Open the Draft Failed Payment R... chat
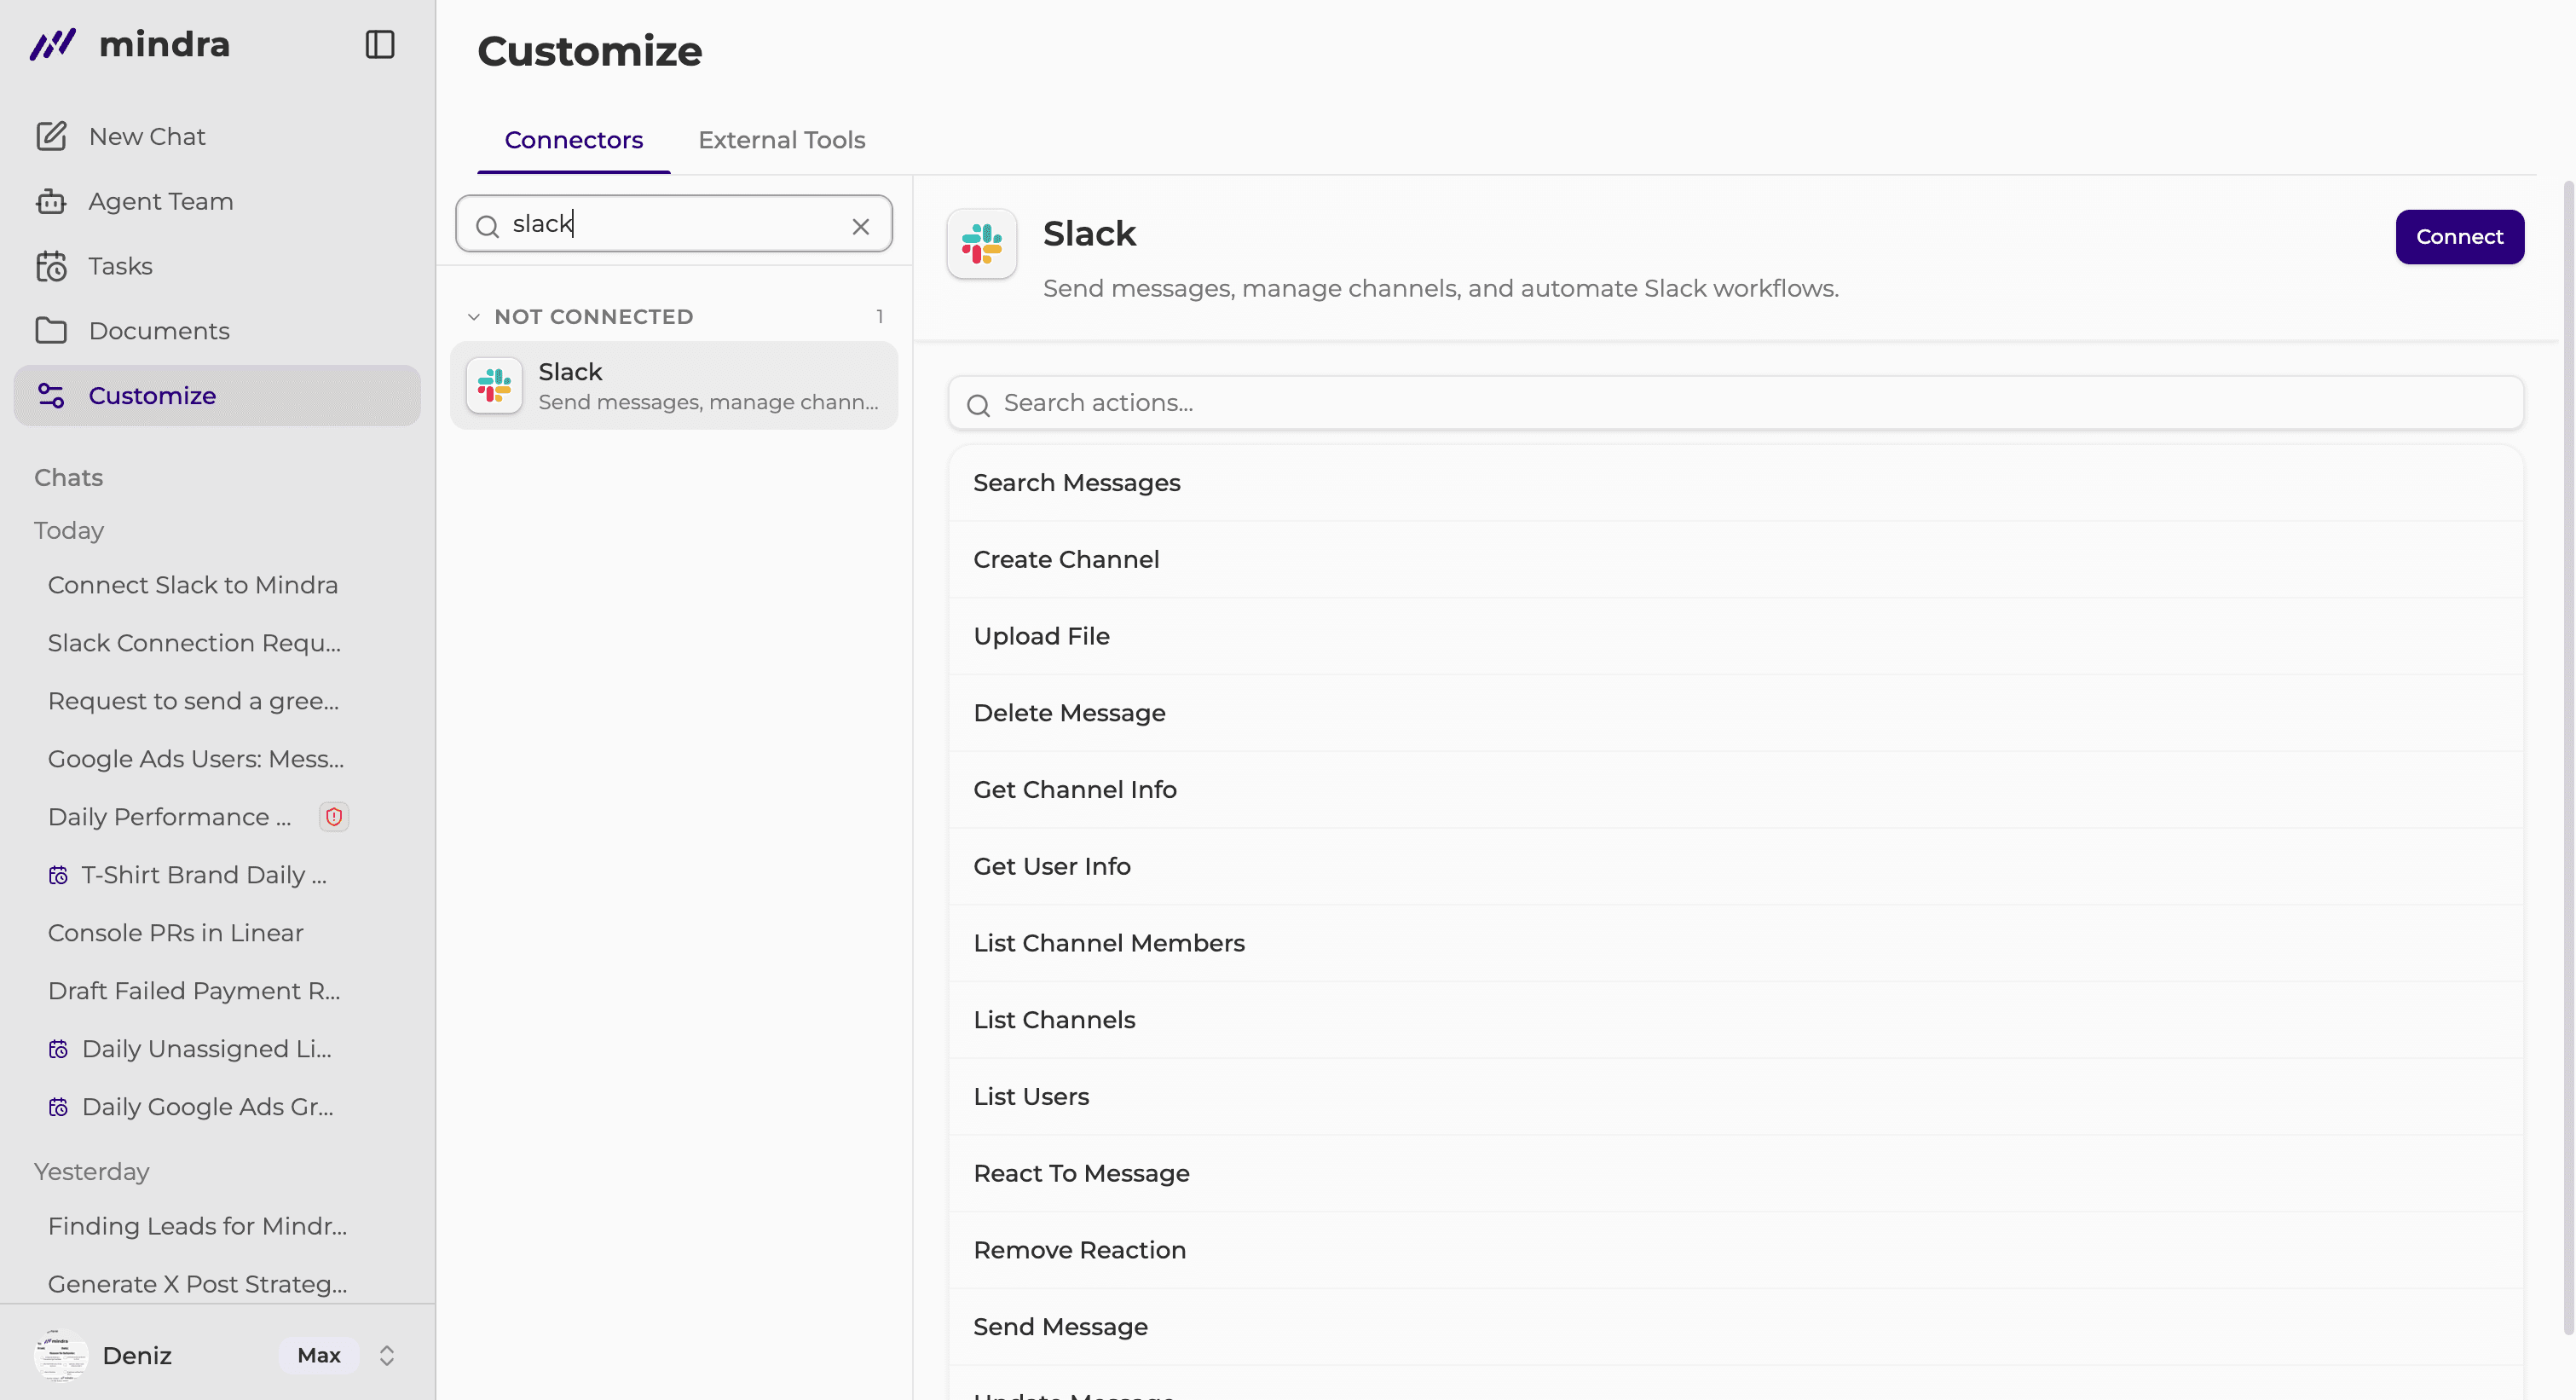 pos(194,991)
